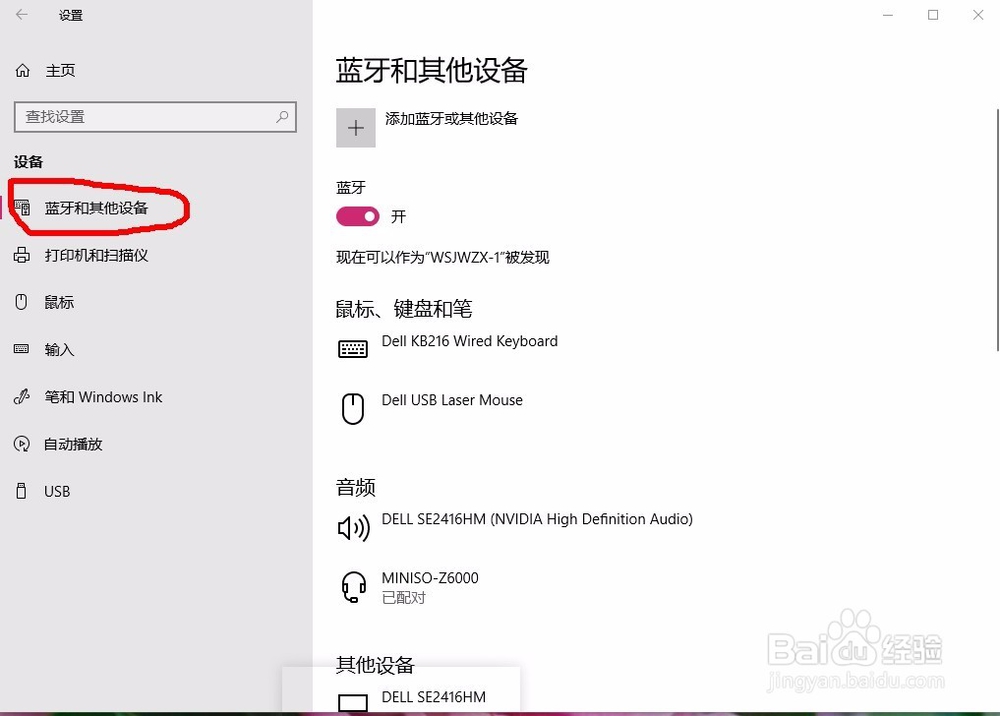Image resolution: width=1000 pixels, height=716 pixels.
Task: Click the USB icon in the sidebar
Action: [x=22, y=491]
